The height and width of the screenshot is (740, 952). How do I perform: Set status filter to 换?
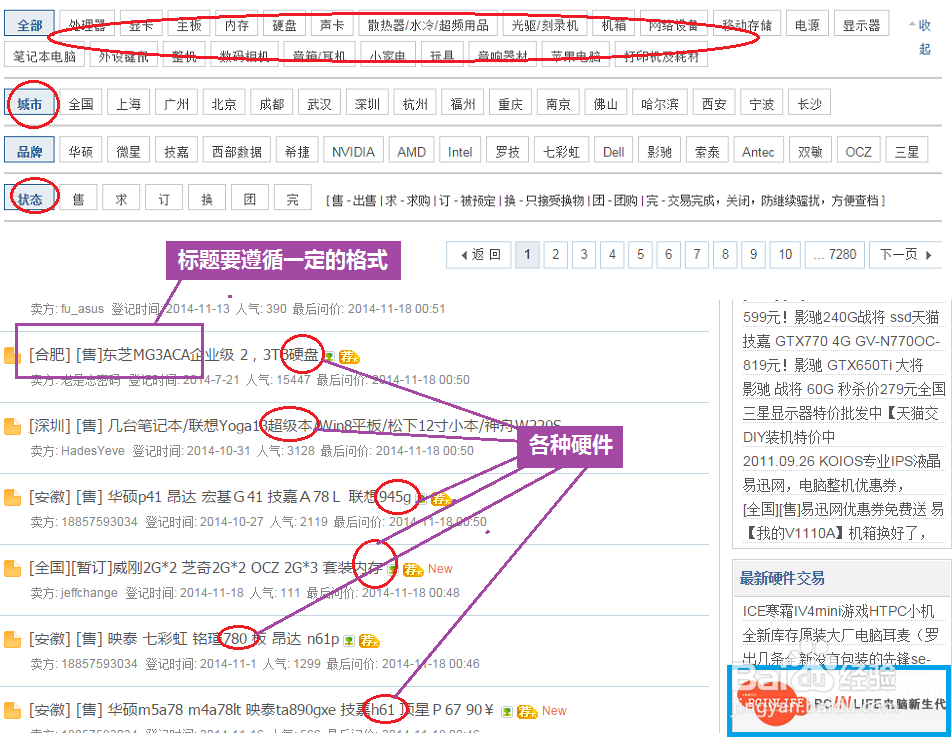click(207, 199)
